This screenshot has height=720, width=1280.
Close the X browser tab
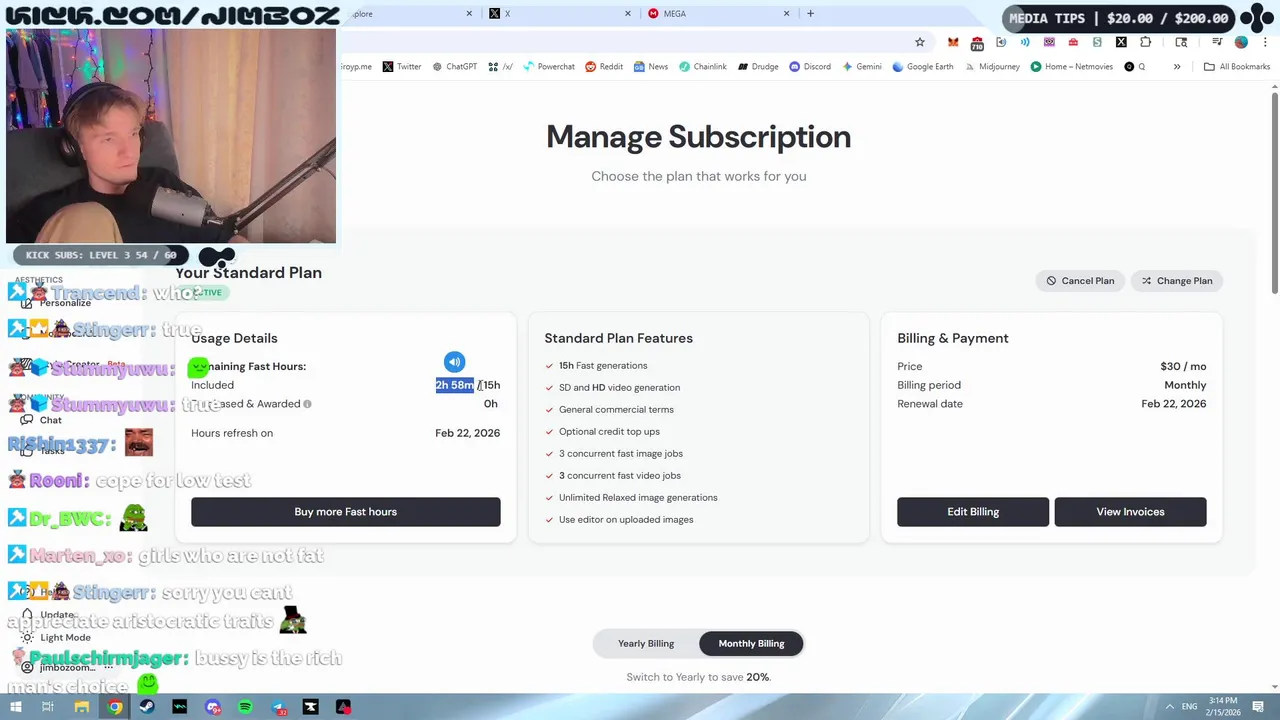pyautogui.click(x=629, y=14)
